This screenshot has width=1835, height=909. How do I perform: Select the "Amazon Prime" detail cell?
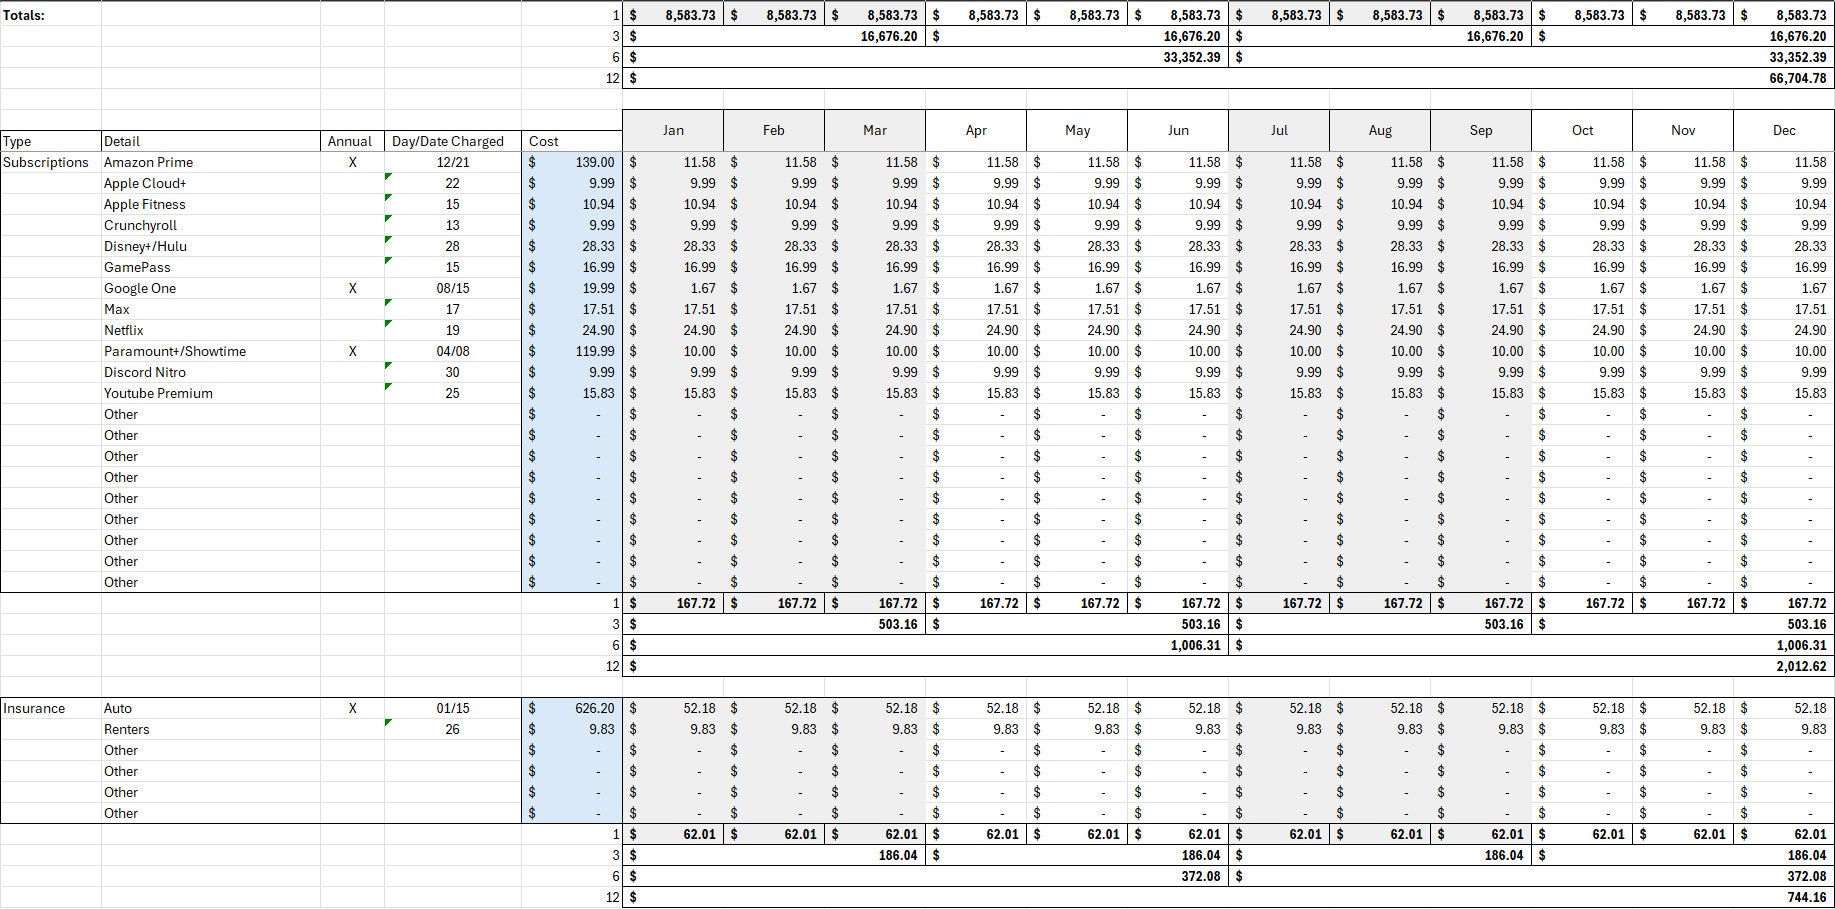point(210,162)
